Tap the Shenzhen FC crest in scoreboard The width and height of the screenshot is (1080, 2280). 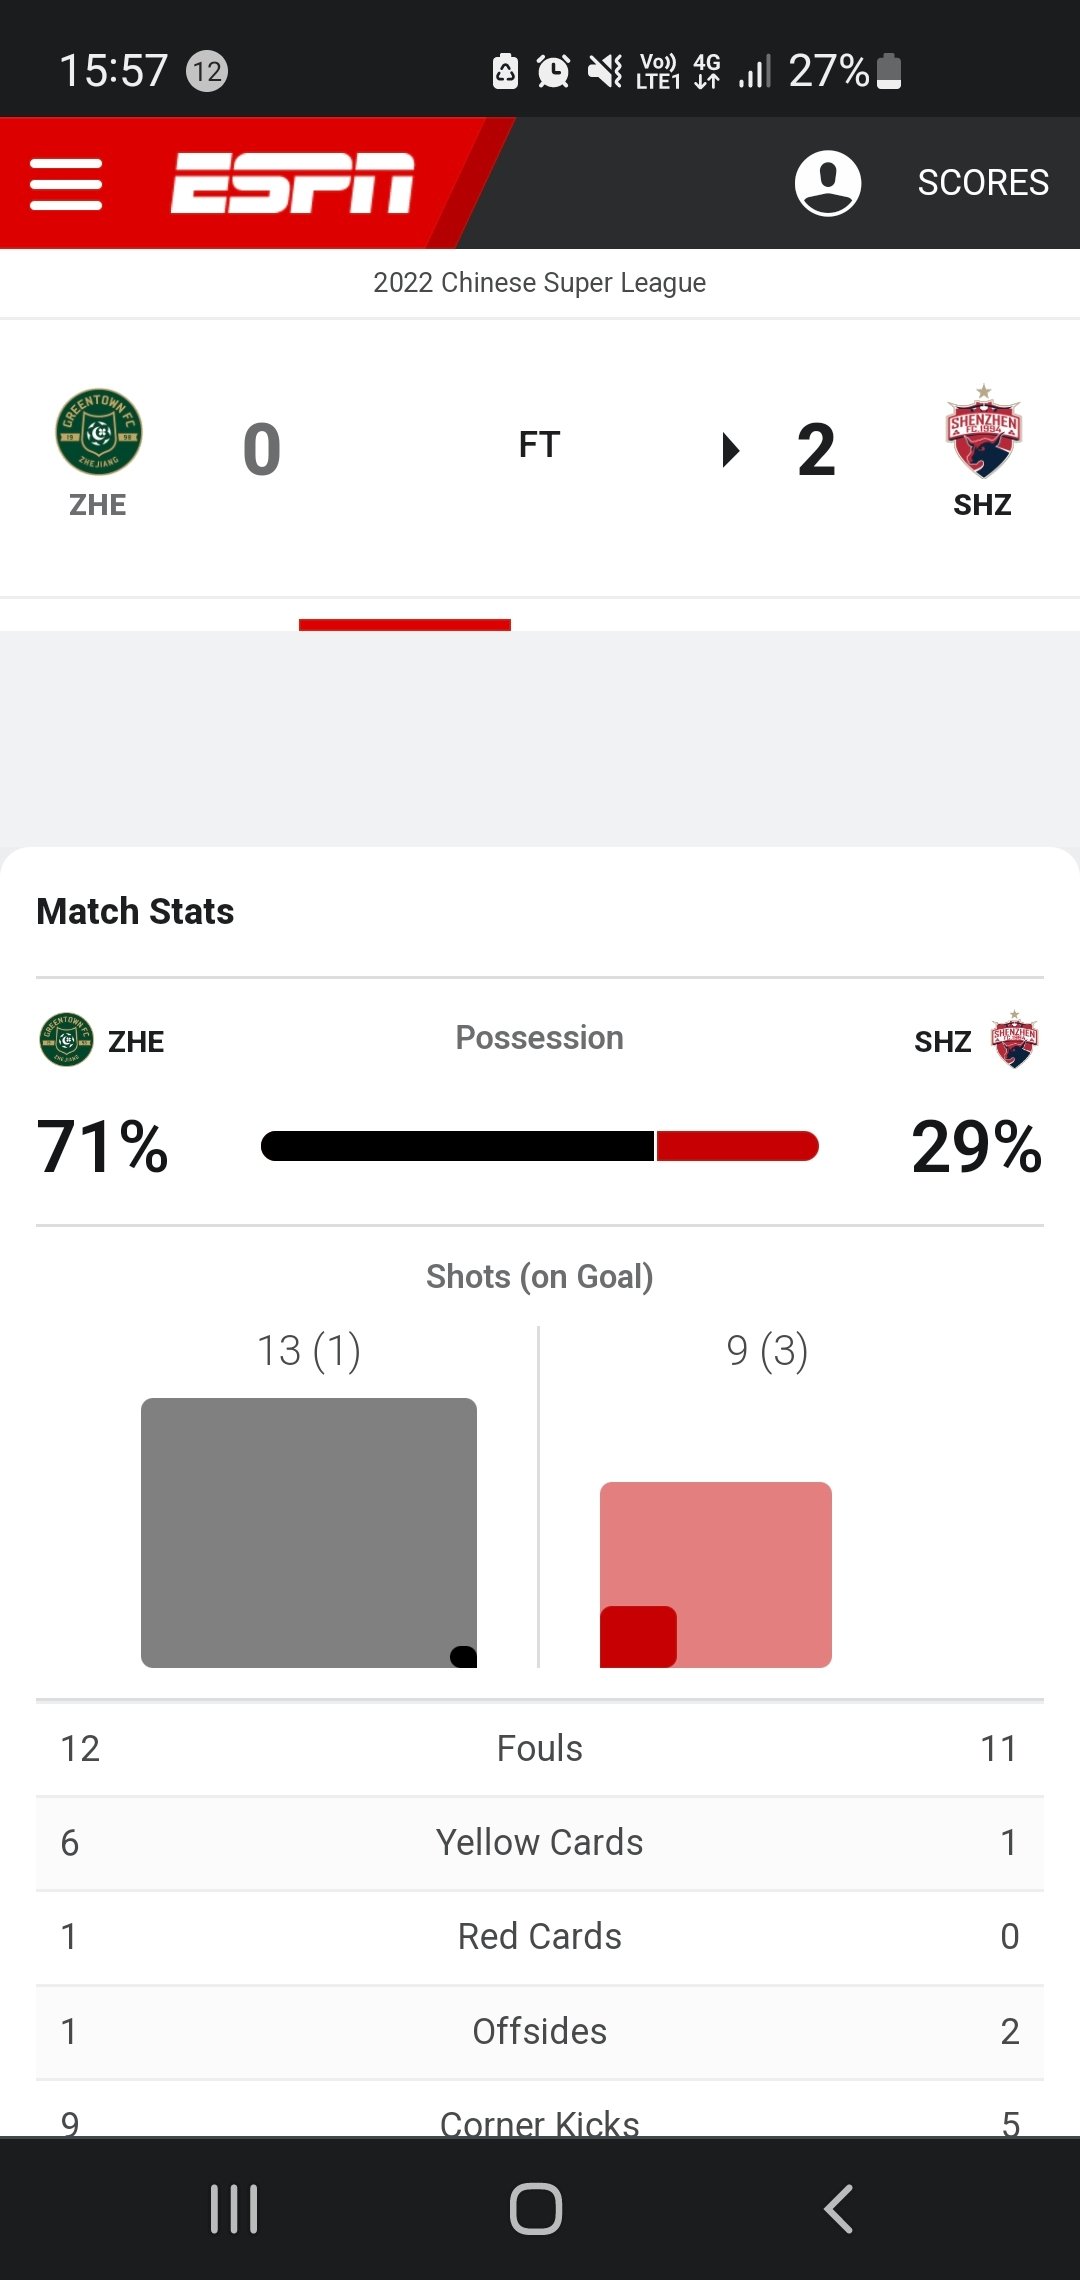click(983, 432)
